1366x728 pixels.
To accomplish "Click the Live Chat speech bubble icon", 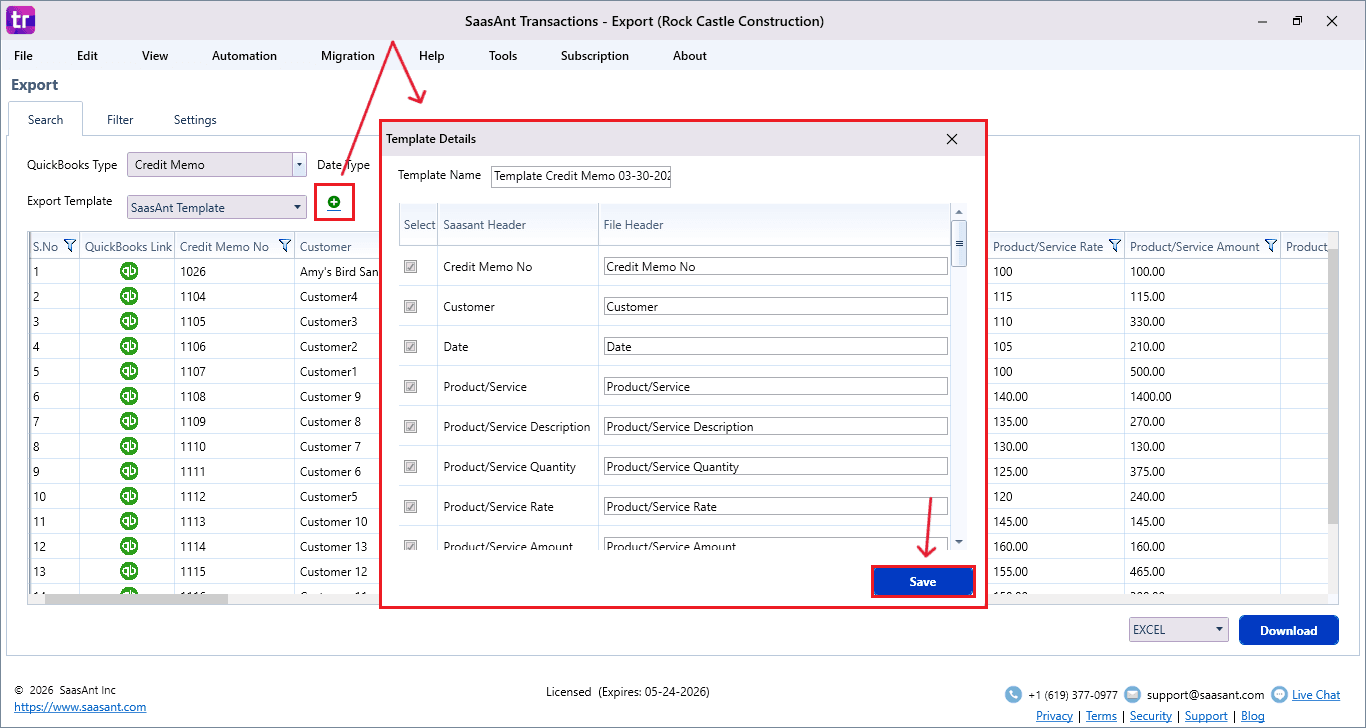I will [1279, 694].
